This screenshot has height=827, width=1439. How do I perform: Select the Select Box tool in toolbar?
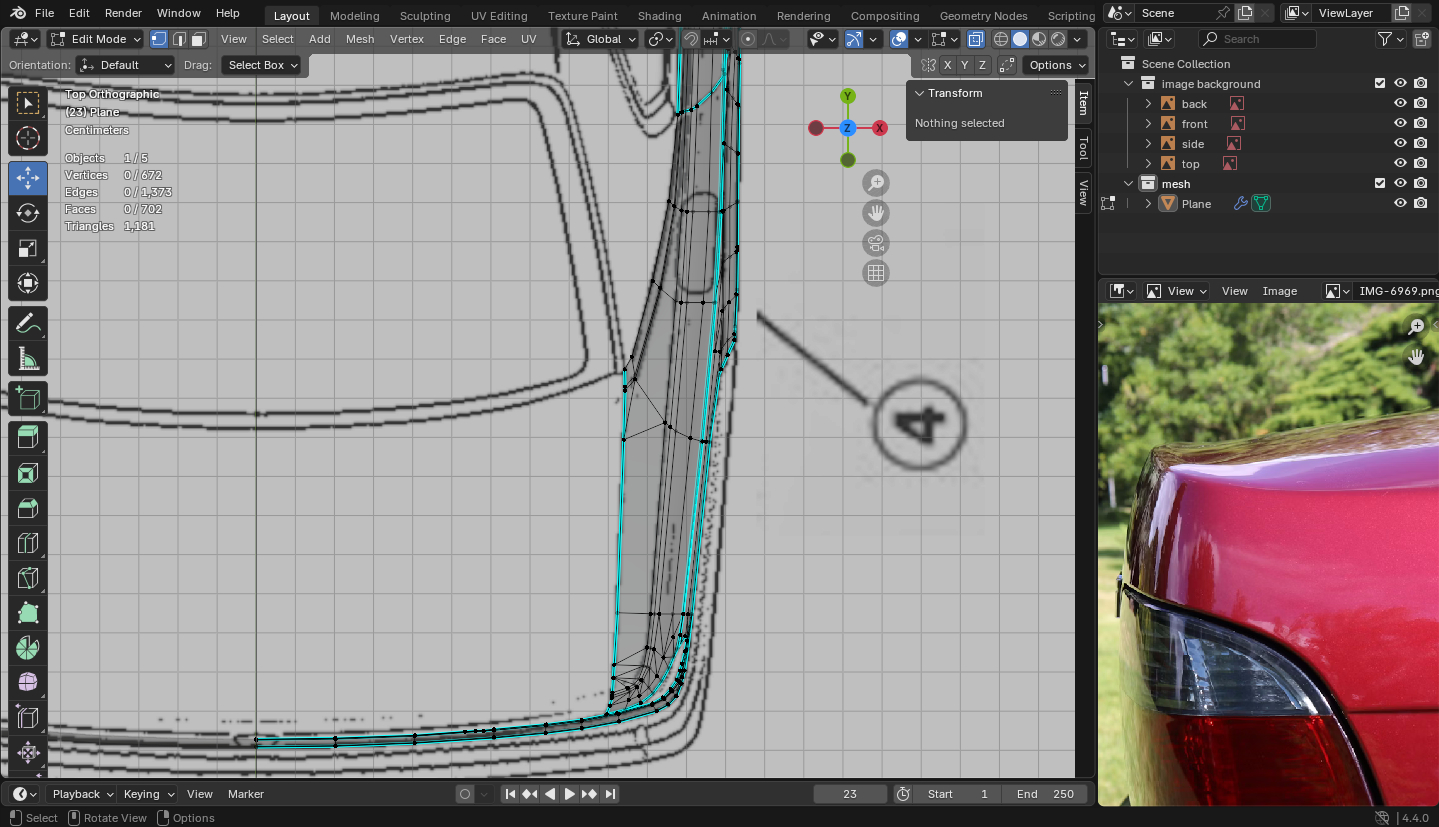point(28,103)
